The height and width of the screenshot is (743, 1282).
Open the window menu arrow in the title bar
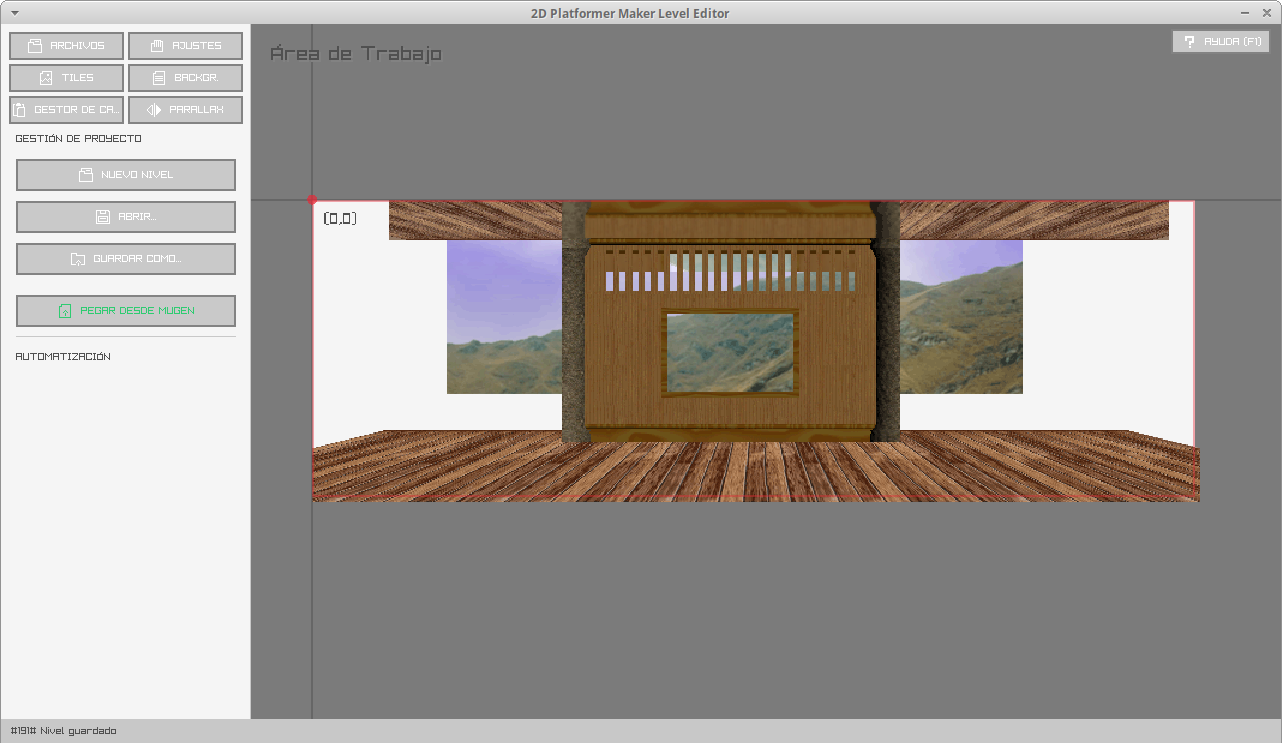point(15,13)
